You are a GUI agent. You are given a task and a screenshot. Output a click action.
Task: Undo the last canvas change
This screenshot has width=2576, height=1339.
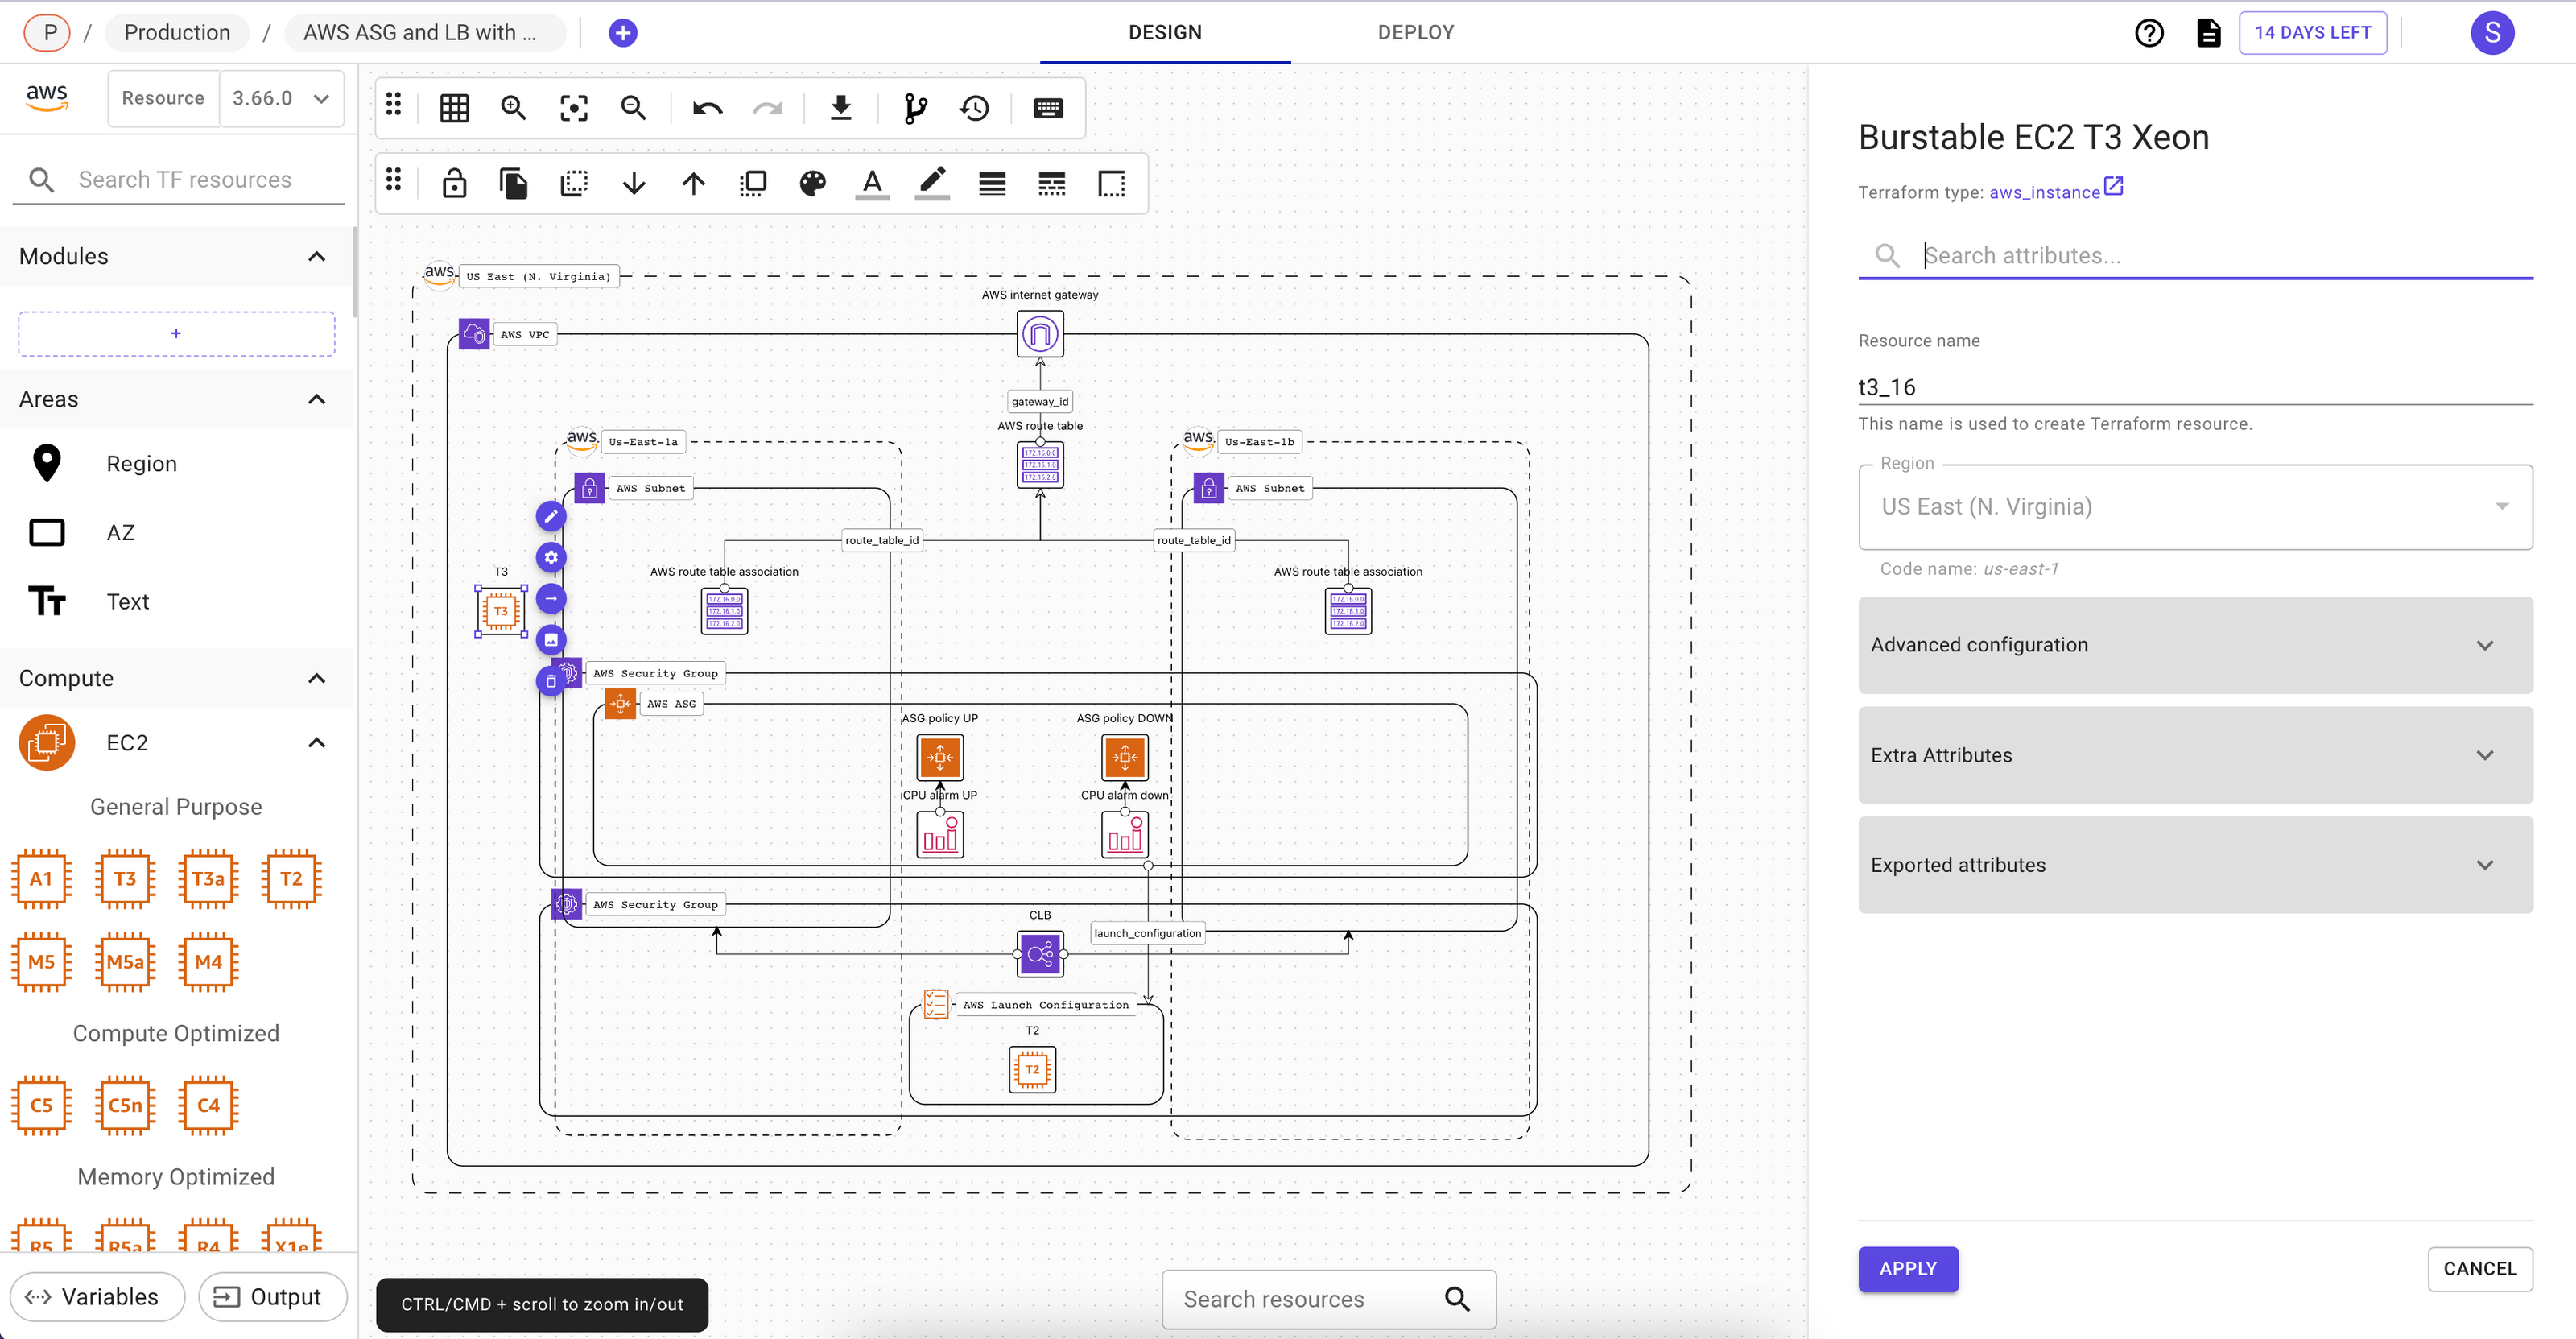pos(707,107)
